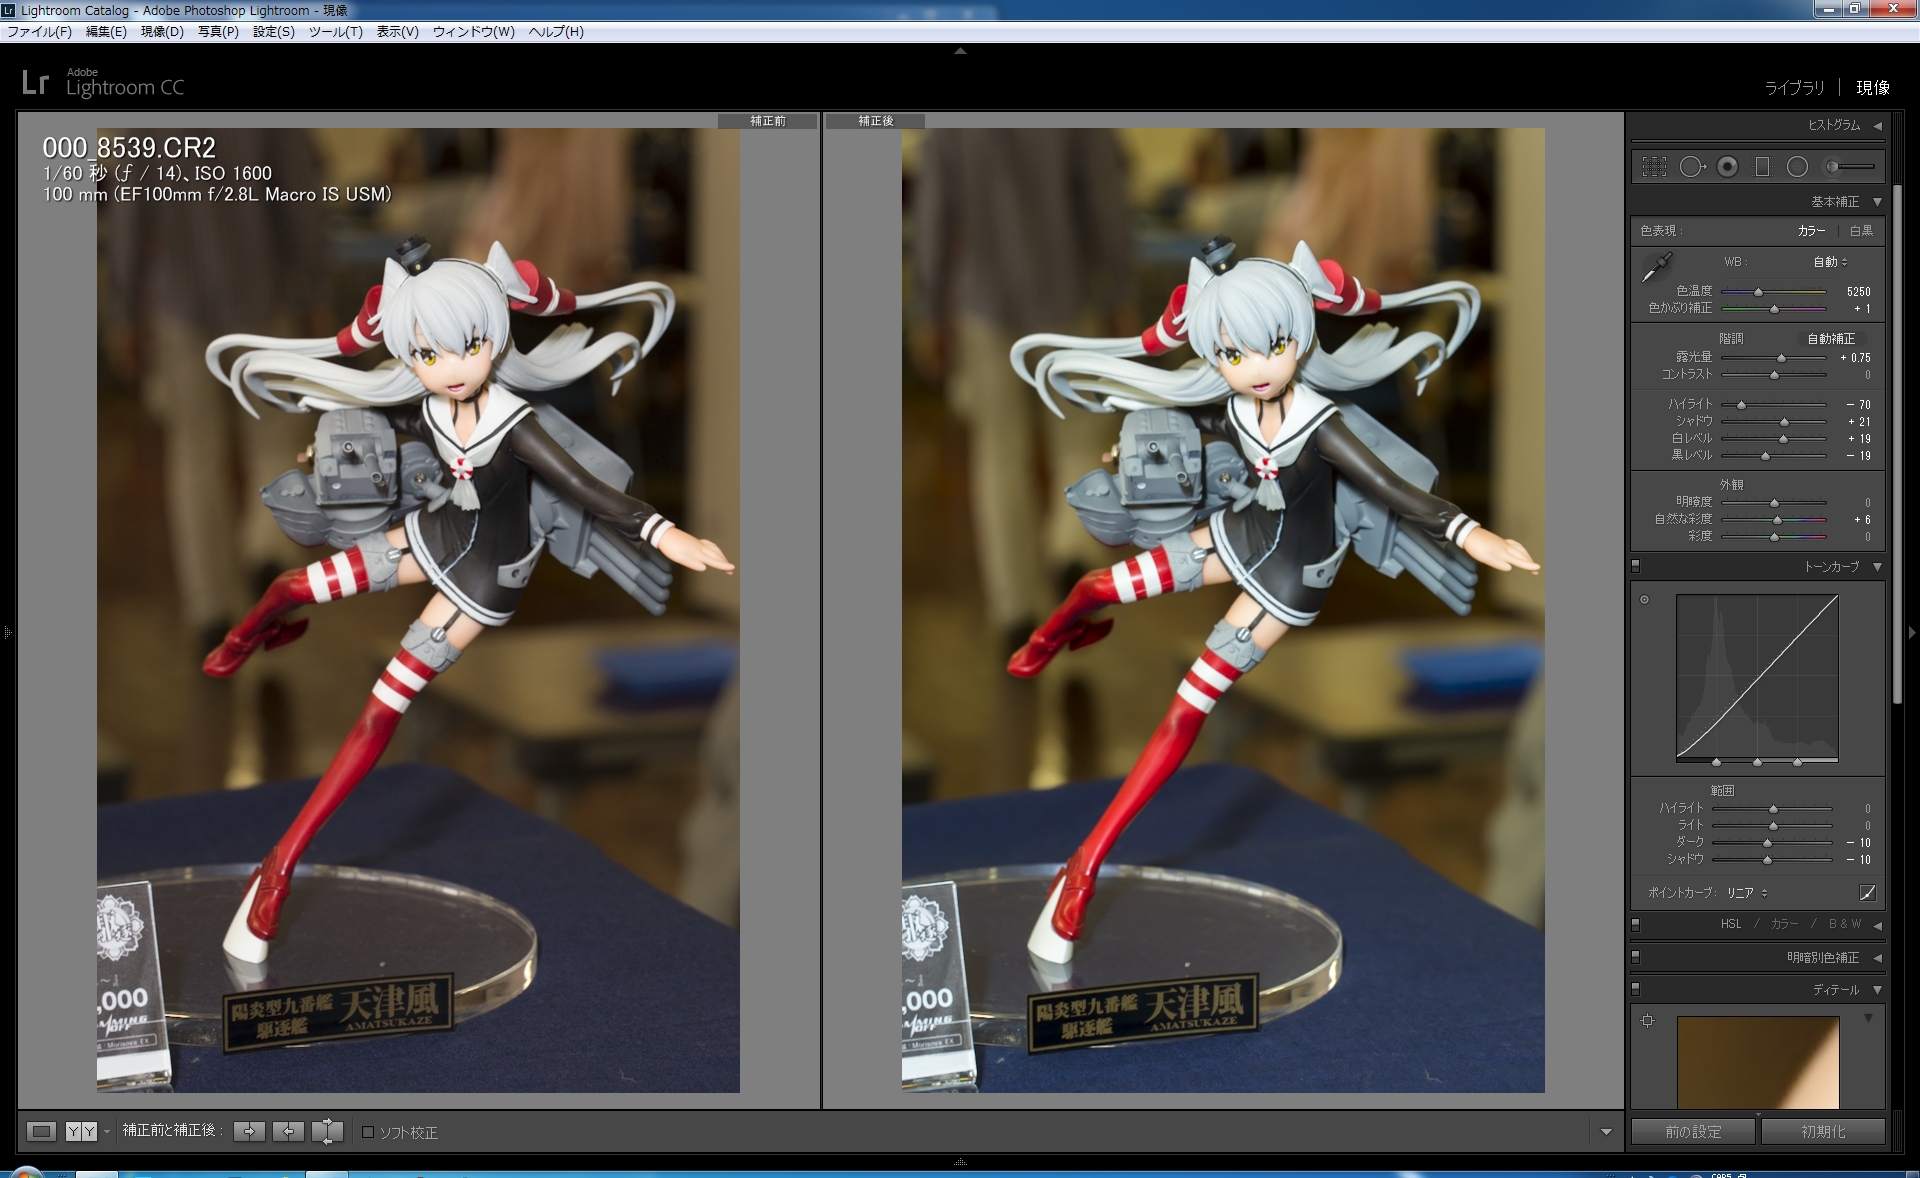Screen dimensions: 1920x1178
Task: Click the 前の設定 button
Action: (x=1693, y=1132)
